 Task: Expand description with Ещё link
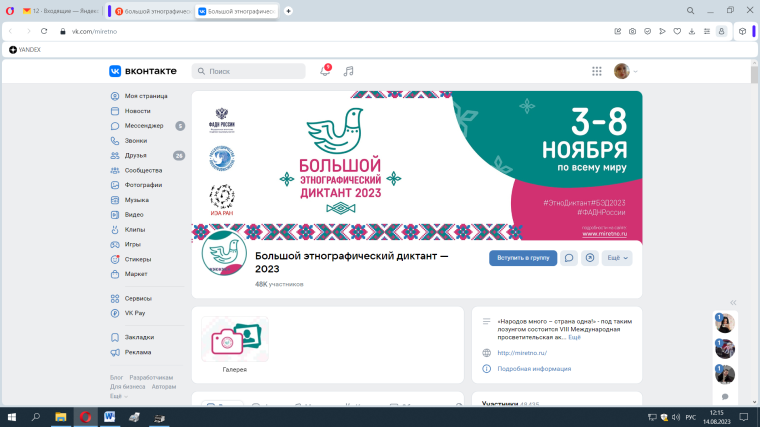(x=574, y=337)
